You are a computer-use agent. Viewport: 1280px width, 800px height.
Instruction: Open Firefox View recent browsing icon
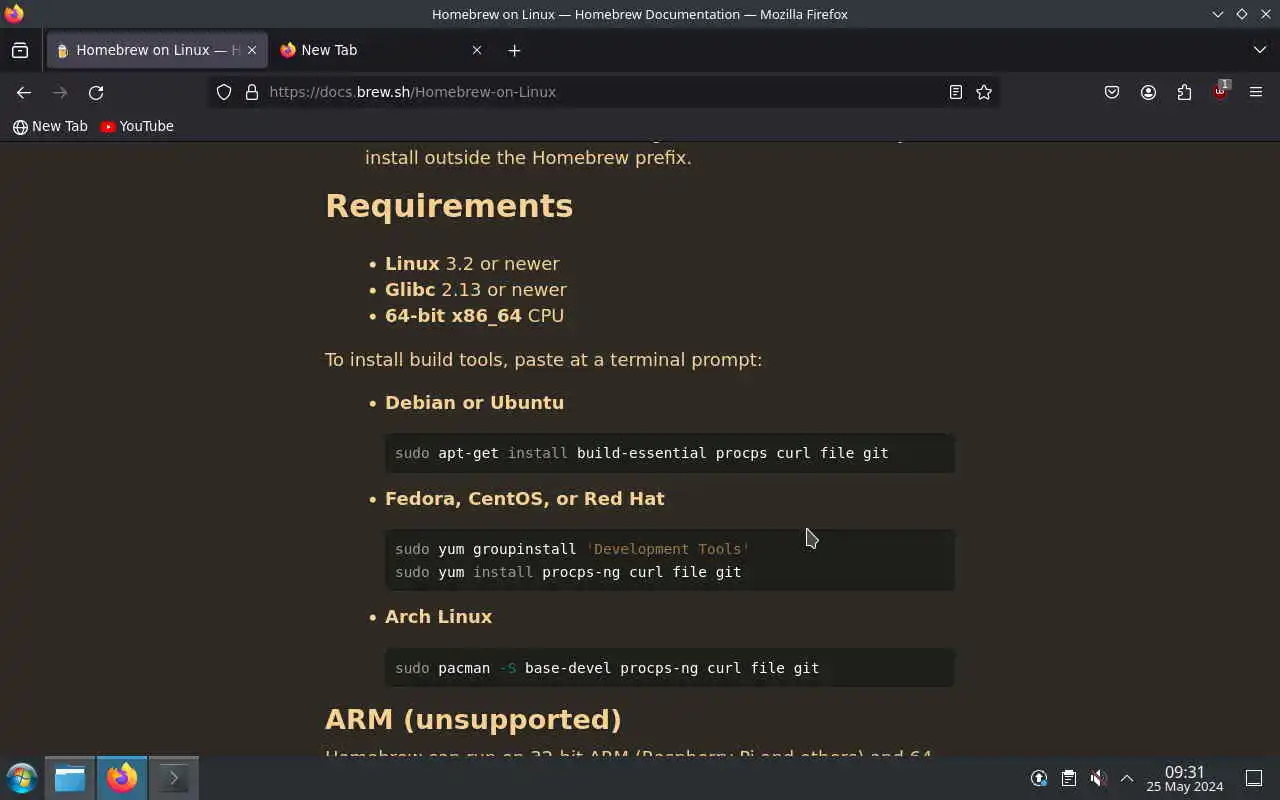tap(20, 50)
